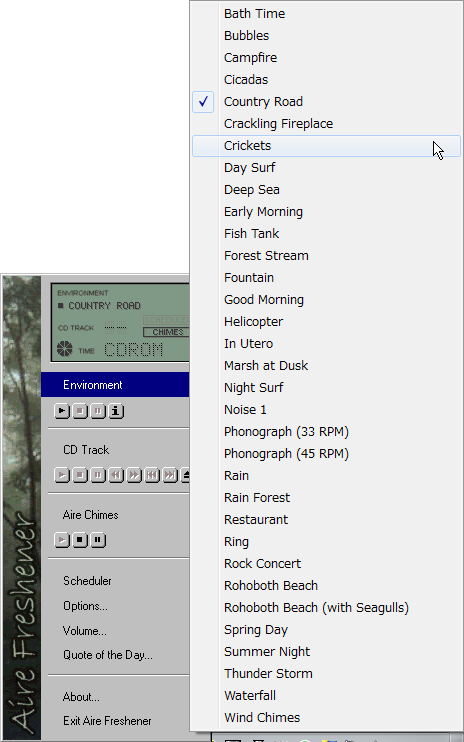Viewport: 464px width, 742px height.
Task: Select Restaurant environment
Action: (326, 520)
